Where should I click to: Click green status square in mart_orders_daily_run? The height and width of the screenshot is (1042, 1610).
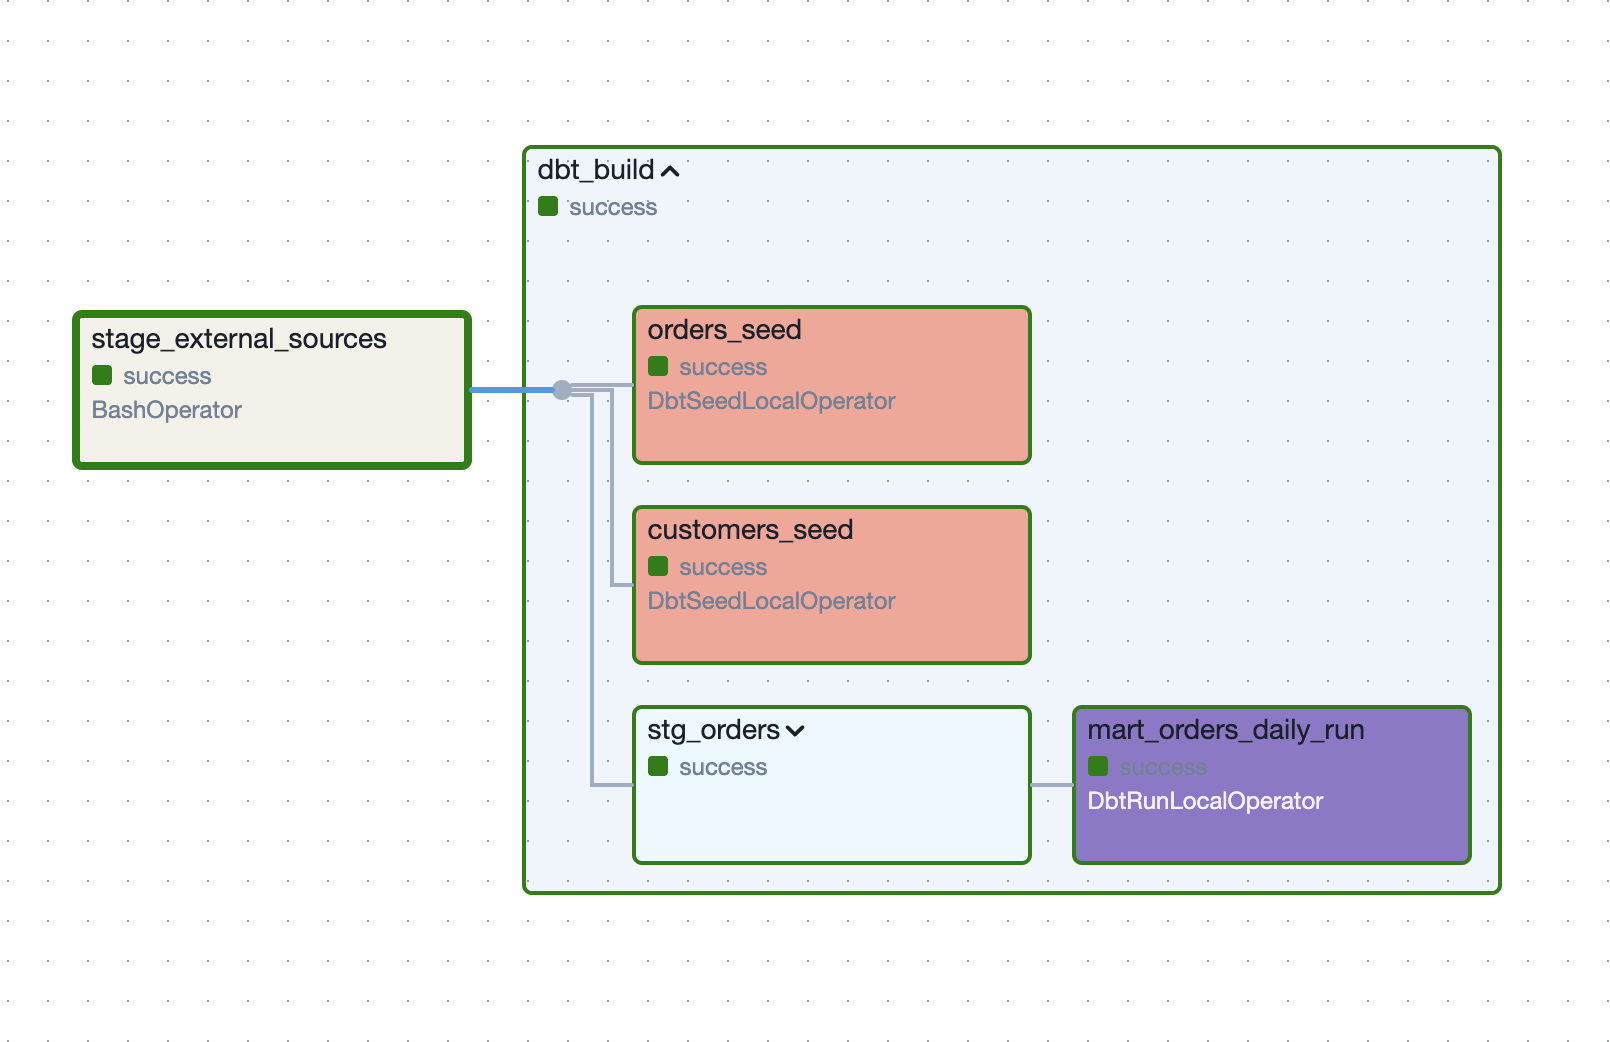pos(1098,766)
